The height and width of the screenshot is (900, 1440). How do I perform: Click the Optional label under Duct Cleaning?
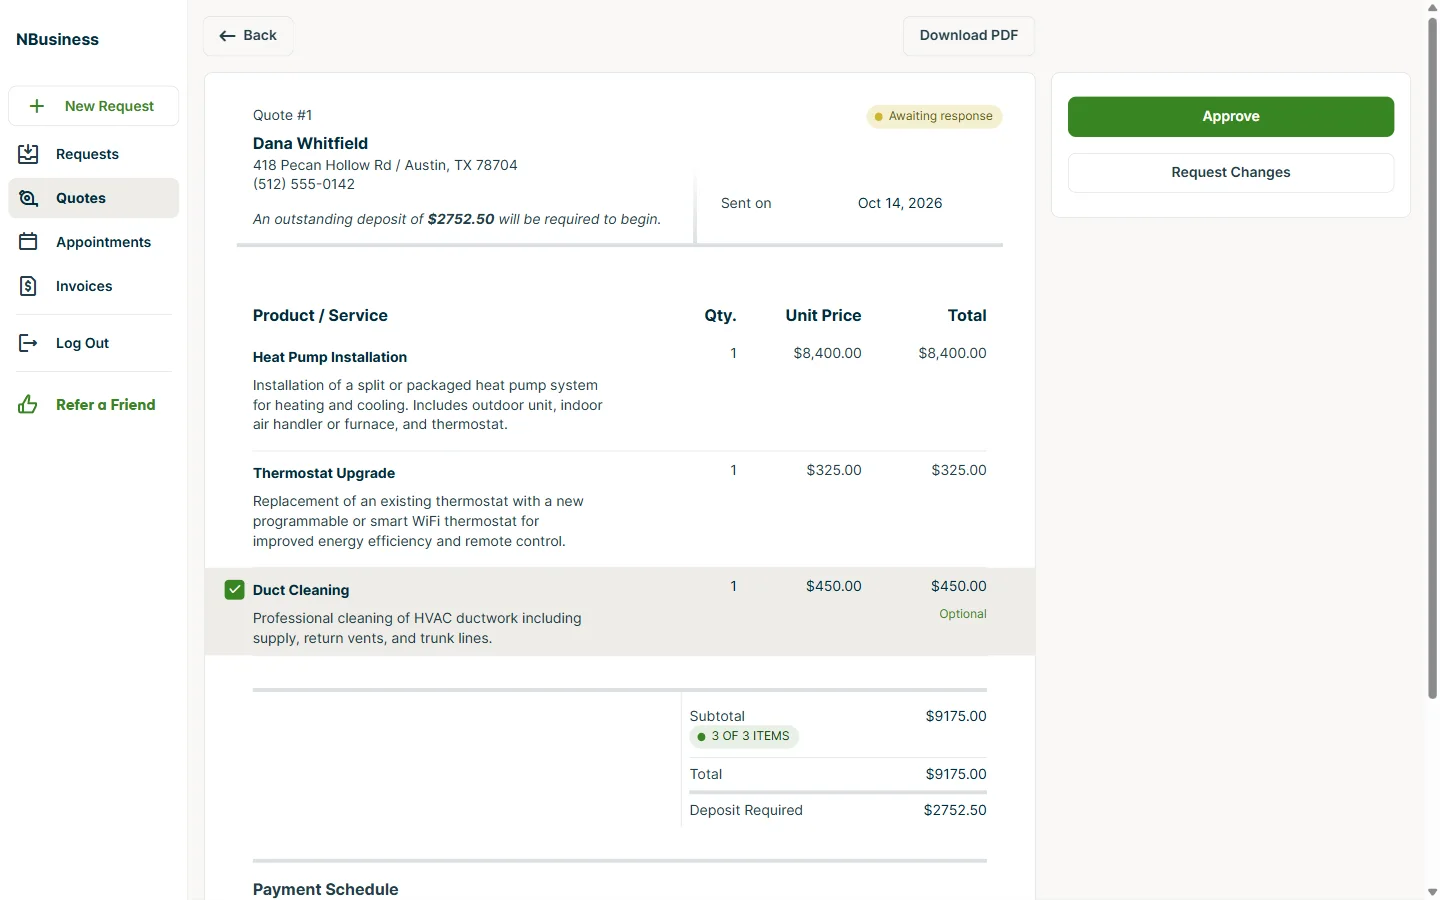(963, 614)
